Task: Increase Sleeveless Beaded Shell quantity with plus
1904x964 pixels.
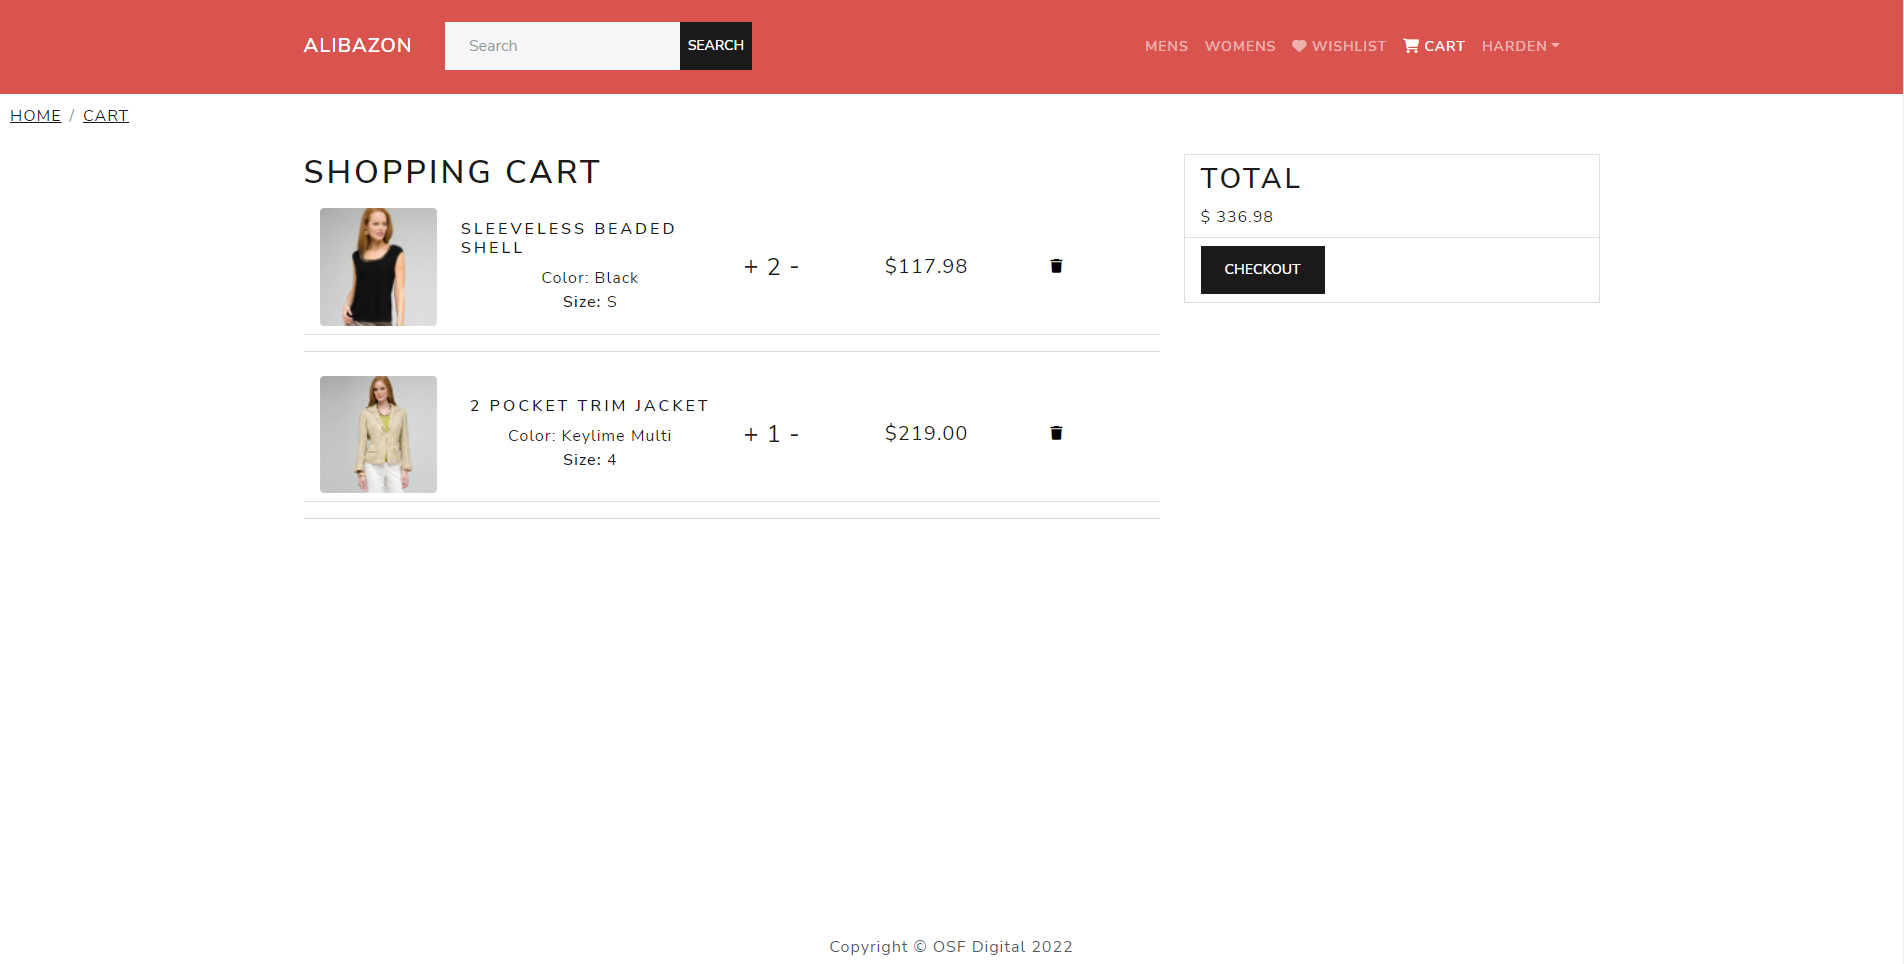Action: [x=750, y=266]
